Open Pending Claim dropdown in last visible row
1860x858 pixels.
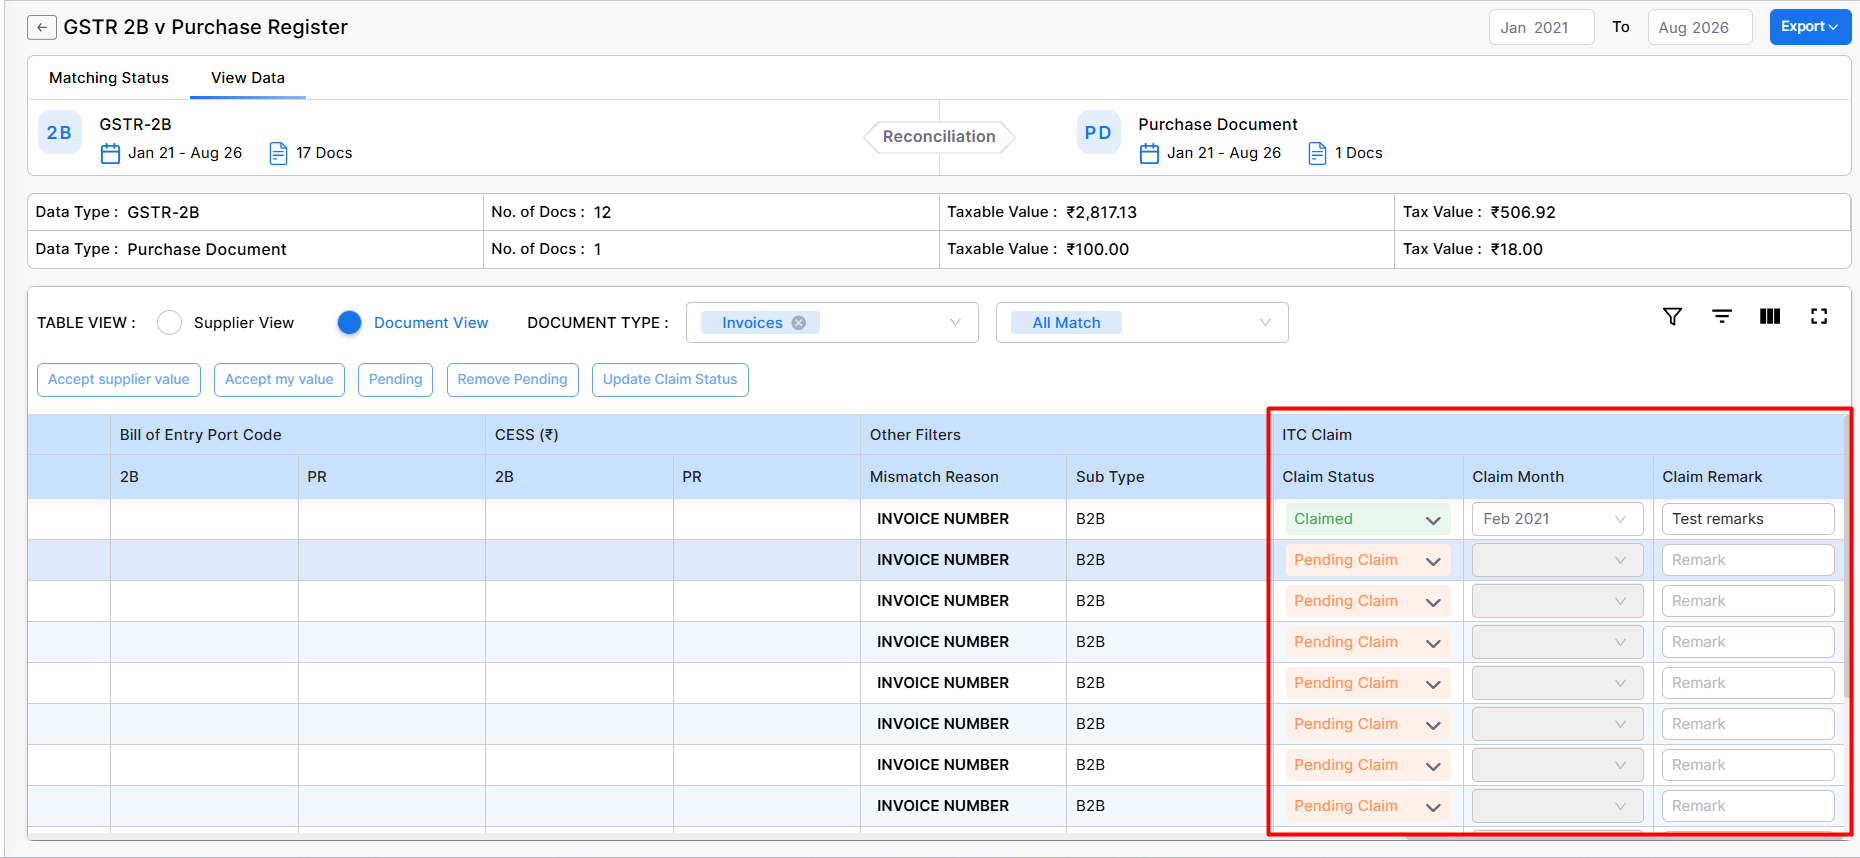(x=1367, y=806)
